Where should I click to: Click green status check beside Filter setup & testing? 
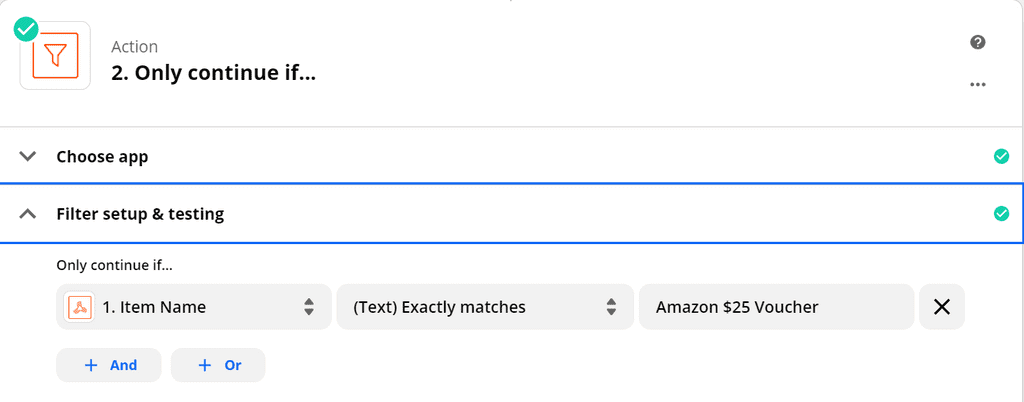pos(1001,214)
